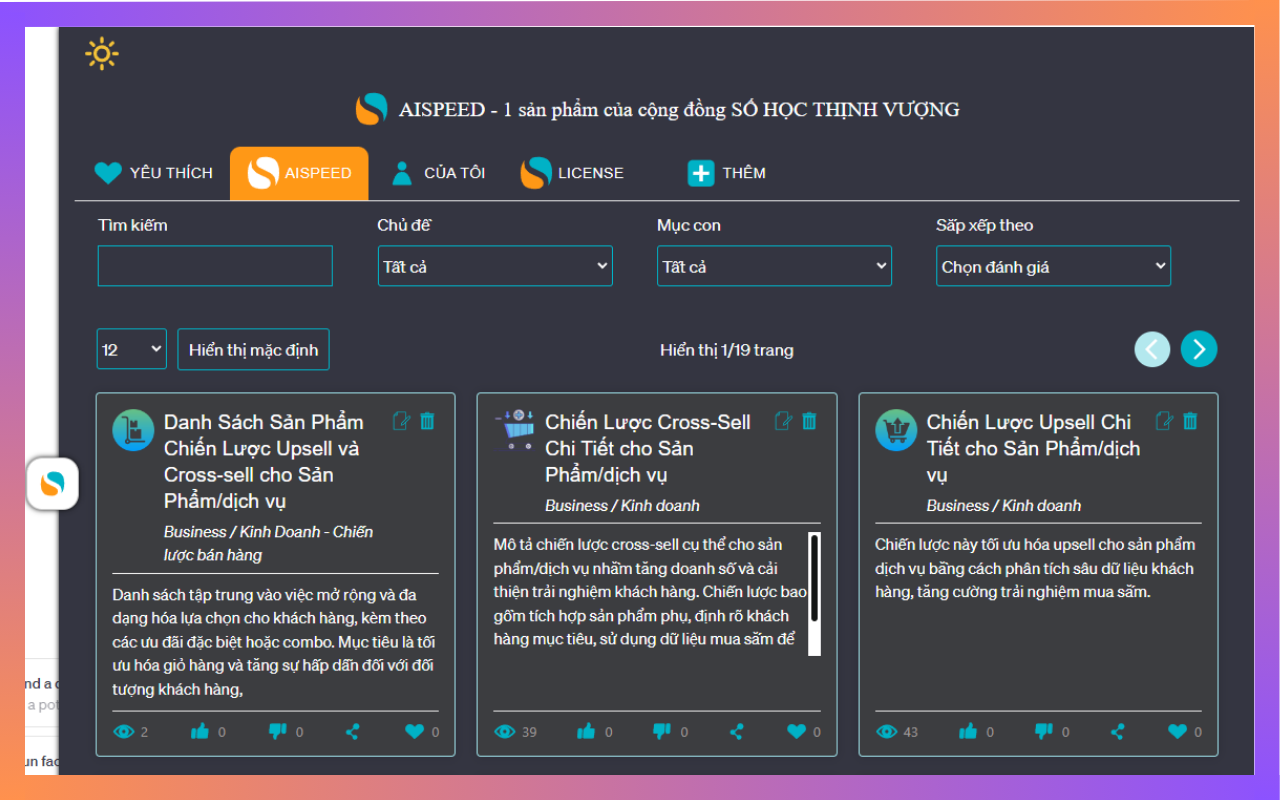This screenshot has height=800, width=1280.
Task: Click the views eye icon showing 43
Action: coord(886,731)
